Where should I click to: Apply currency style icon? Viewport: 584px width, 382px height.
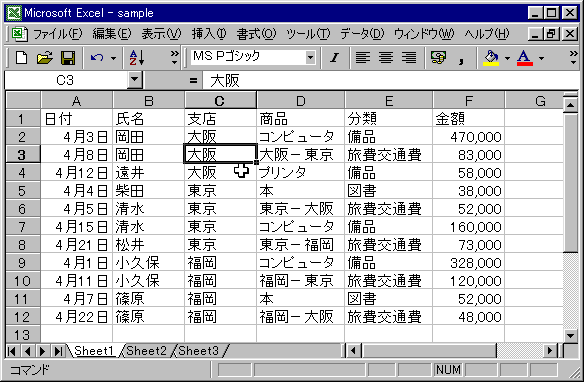pos(438,58)
